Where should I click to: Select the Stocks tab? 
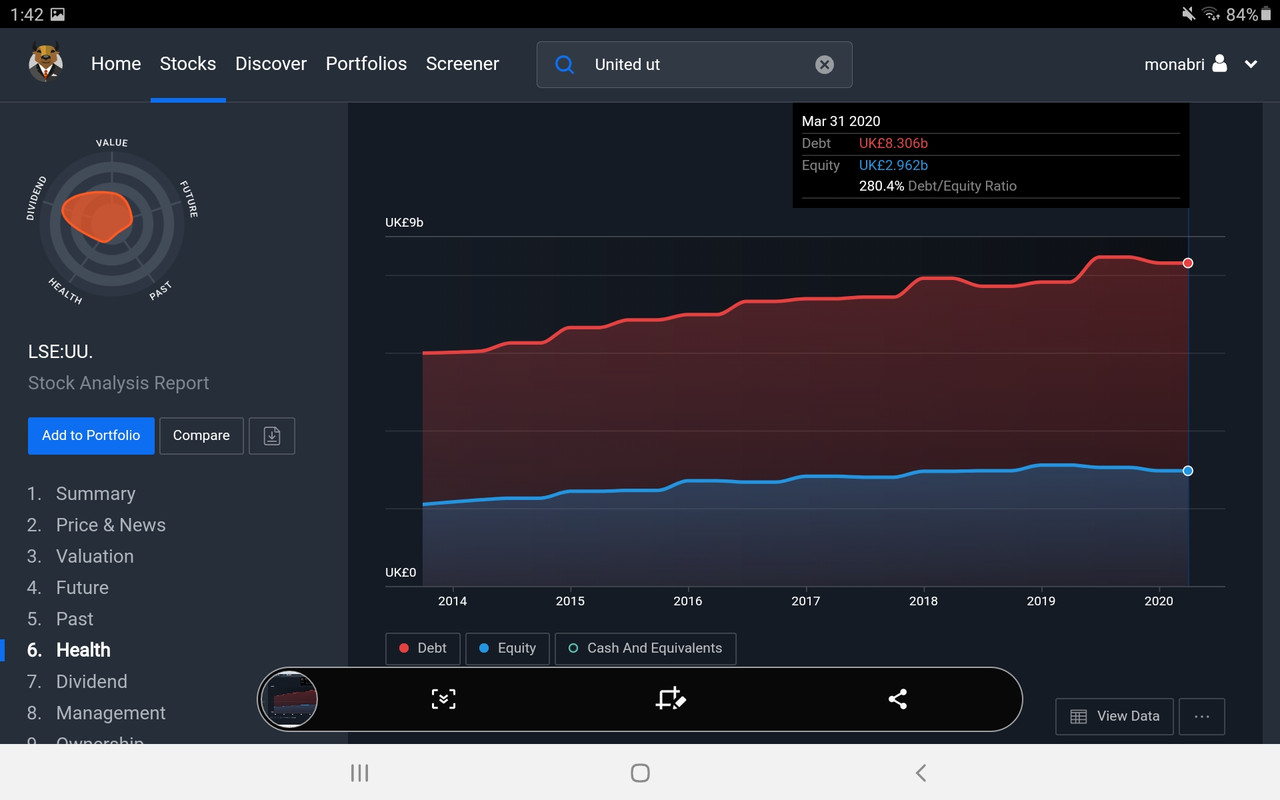(x=188, y=64)
